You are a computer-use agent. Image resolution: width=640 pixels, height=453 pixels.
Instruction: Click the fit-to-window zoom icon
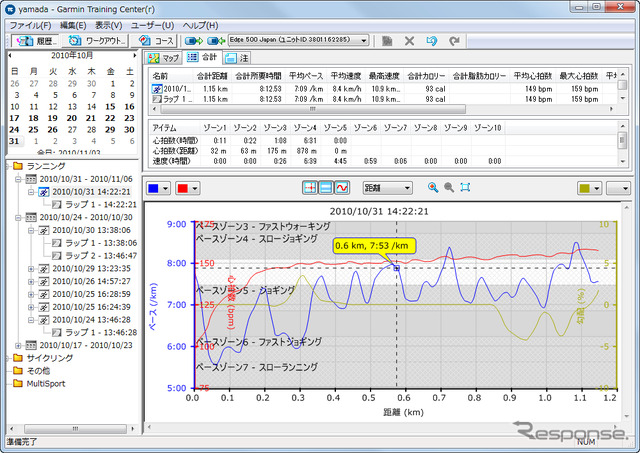pyautogui.click(x=465, y=187)
